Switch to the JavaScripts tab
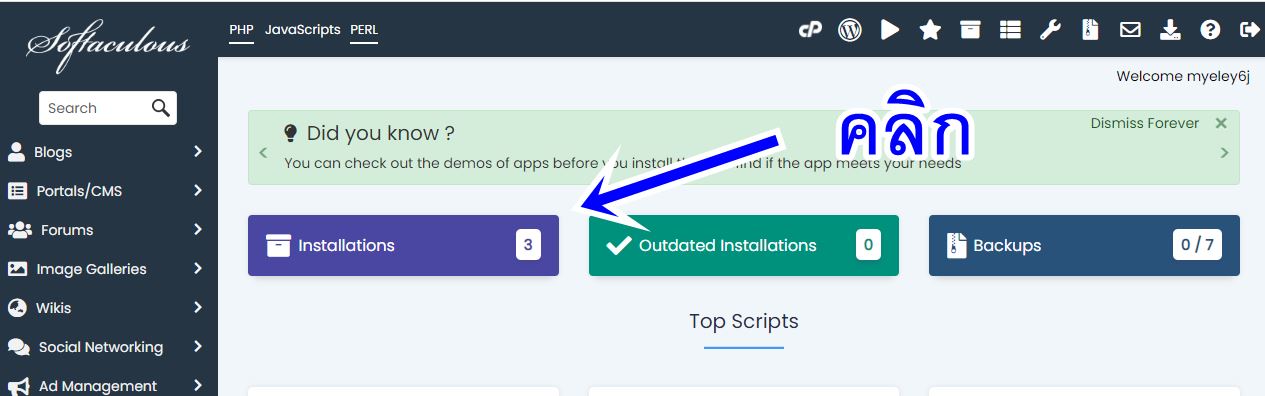1265x396 pixels. pos(302,30)
